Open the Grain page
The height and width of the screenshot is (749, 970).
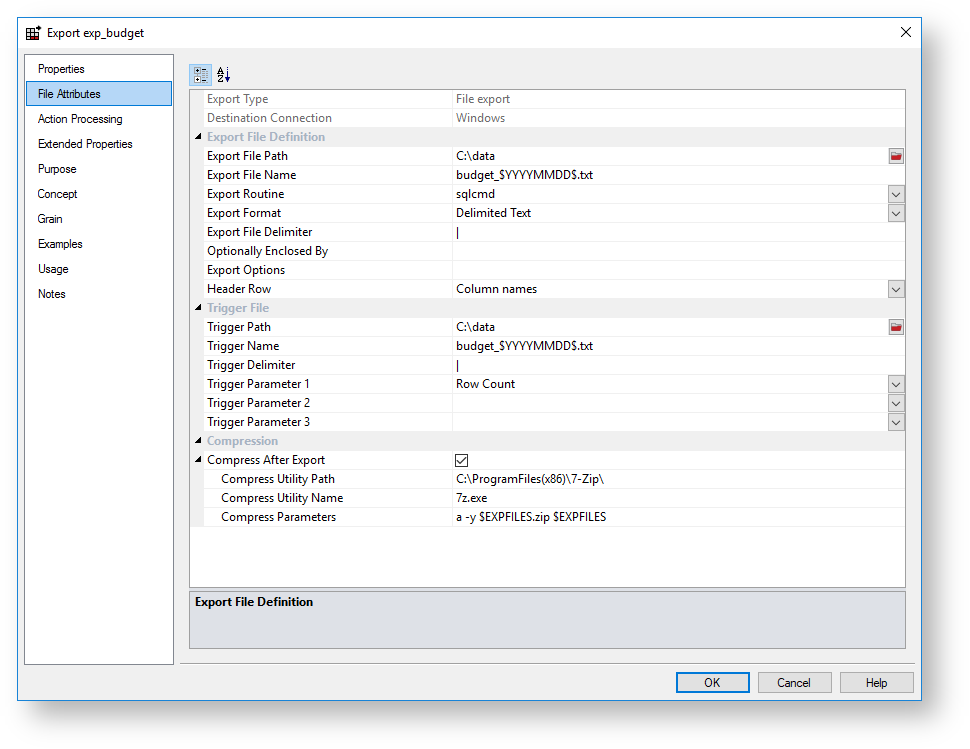click(x=99, y=219)
